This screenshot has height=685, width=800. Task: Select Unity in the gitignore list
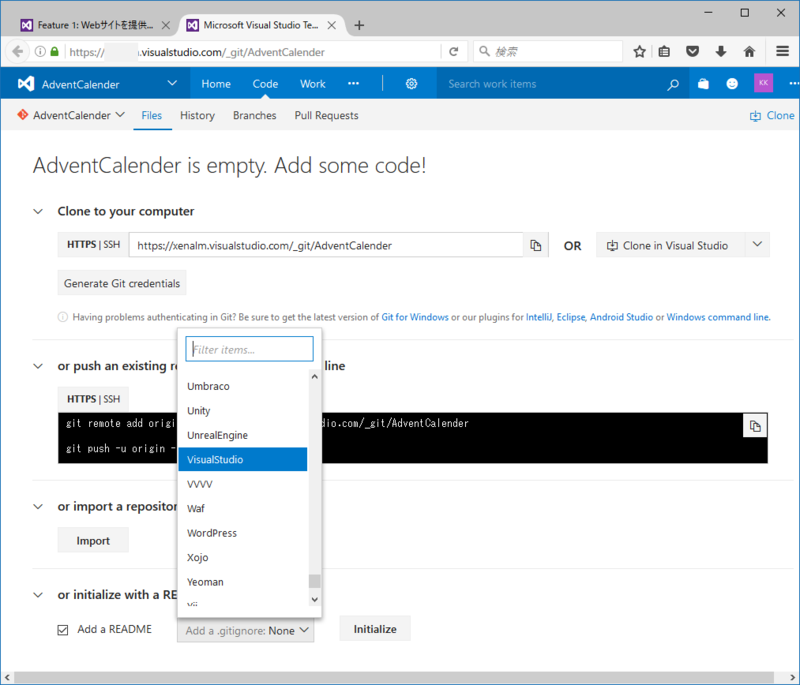[x=243, y=411]
